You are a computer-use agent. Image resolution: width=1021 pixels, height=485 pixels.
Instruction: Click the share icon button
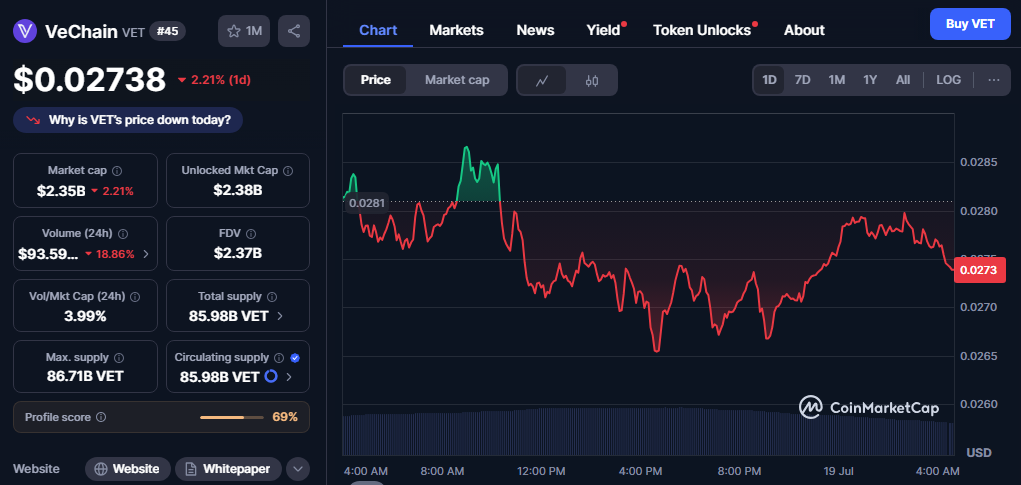click(294, 31)
